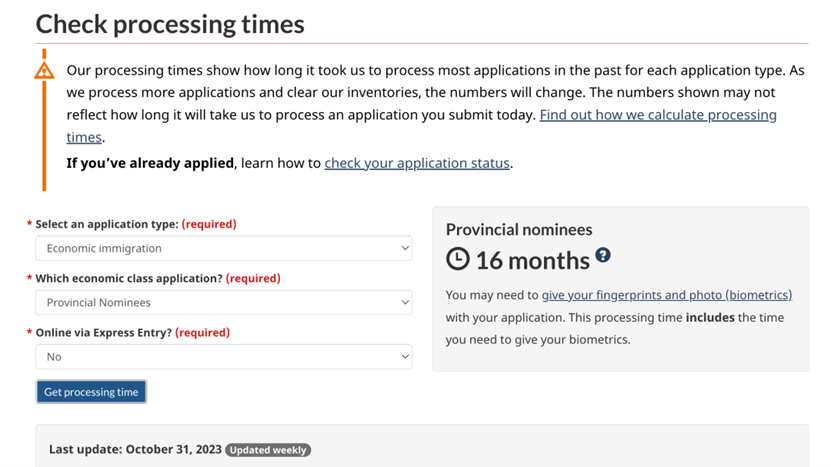
Task: Click the Get processing time button
Action: (91, 392)
